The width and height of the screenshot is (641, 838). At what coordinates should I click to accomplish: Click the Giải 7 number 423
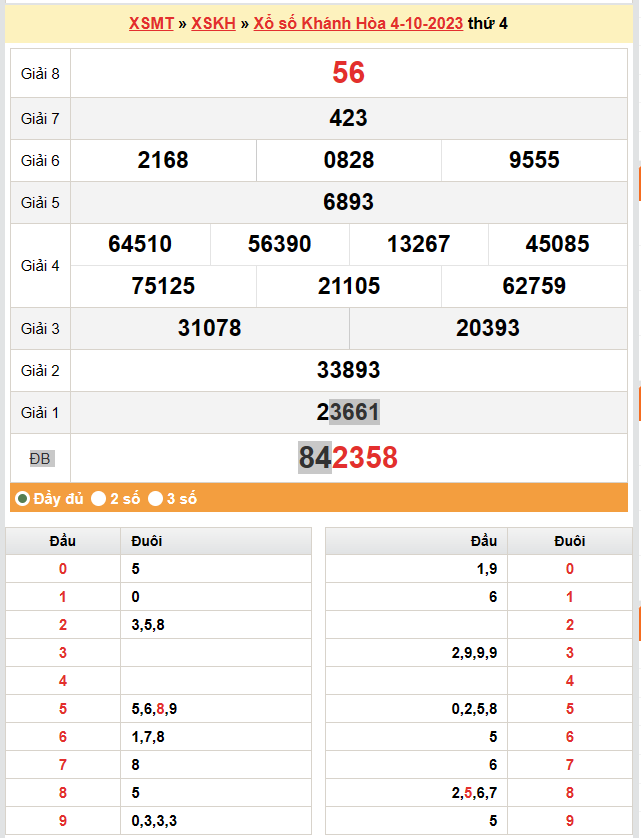click(348, 118)
